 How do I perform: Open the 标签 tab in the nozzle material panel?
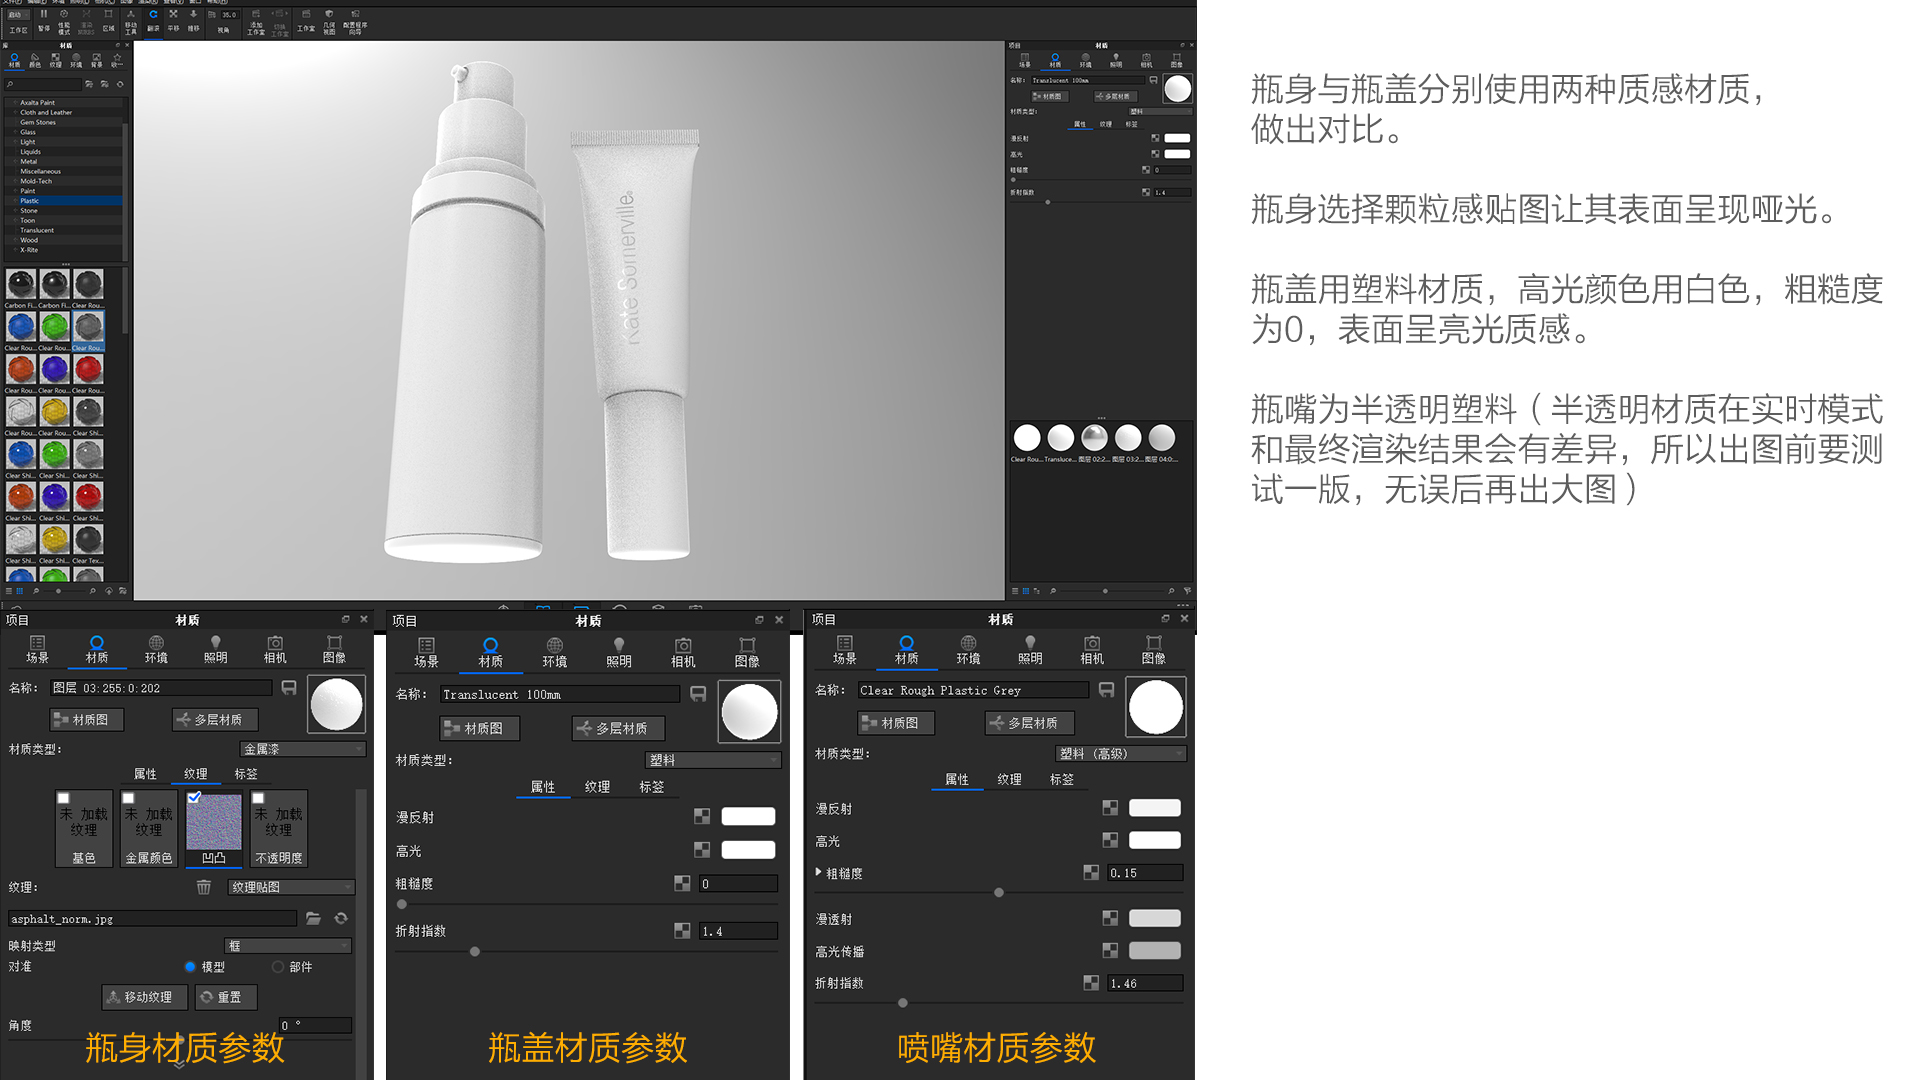(x=1063, y=779)
